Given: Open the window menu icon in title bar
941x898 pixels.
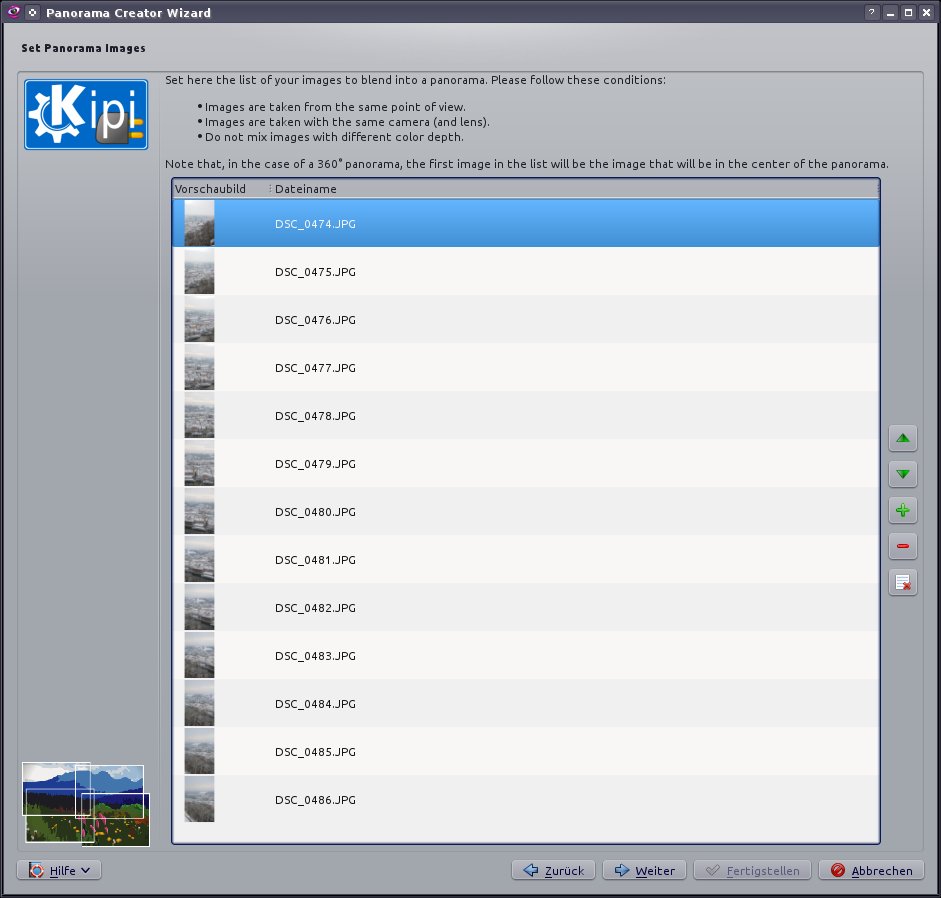Looking at the screenshot, I should click(13, 12).
